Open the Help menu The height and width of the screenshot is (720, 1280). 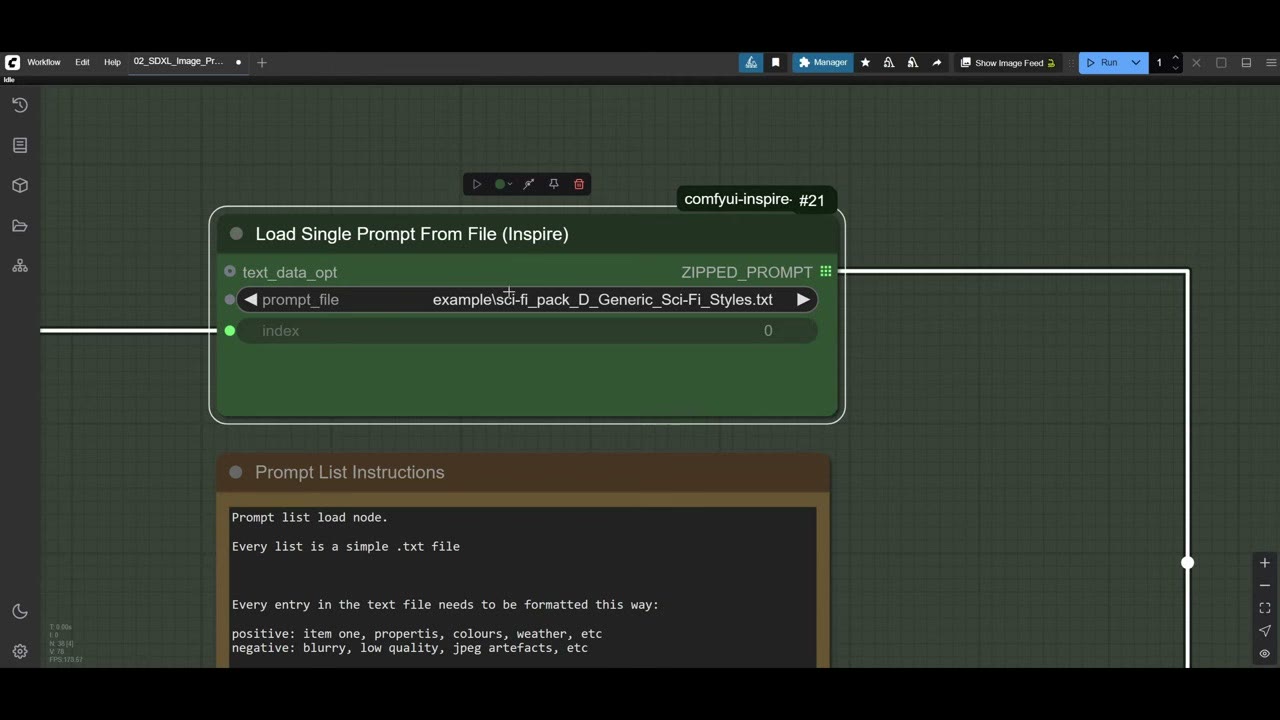coord(112,62)
